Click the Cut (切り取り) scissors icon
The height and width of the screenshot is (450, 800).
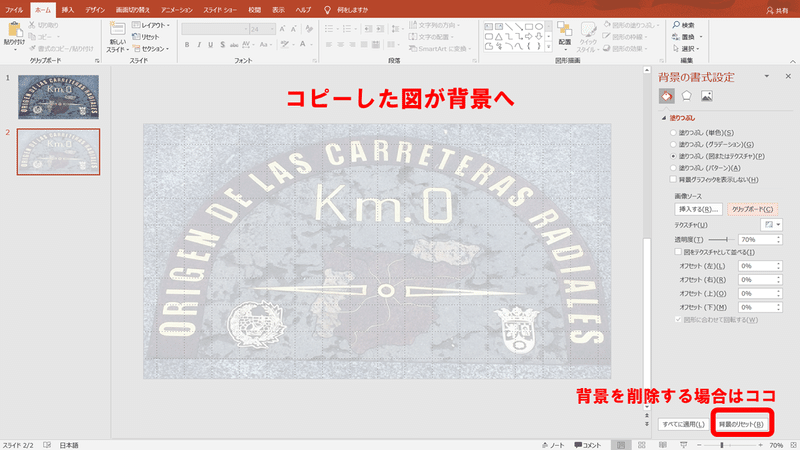point(32,24)
